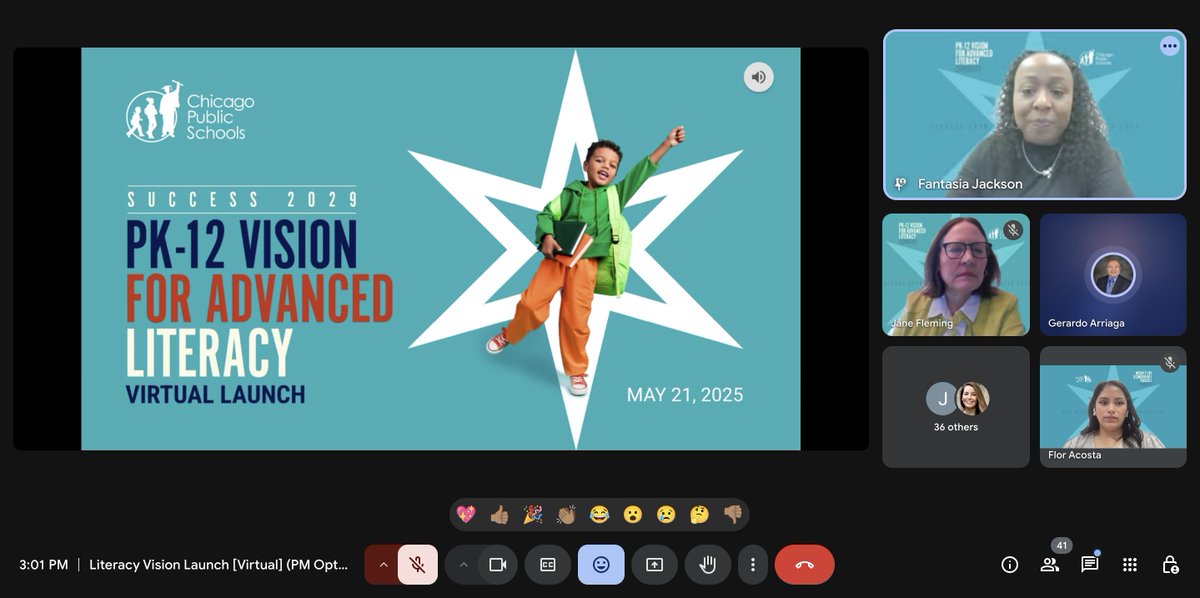Select Gerardo Arriaga's tile
Image resolution: width=1200 pixels, height=598 pixels.
pos(1113,274)
